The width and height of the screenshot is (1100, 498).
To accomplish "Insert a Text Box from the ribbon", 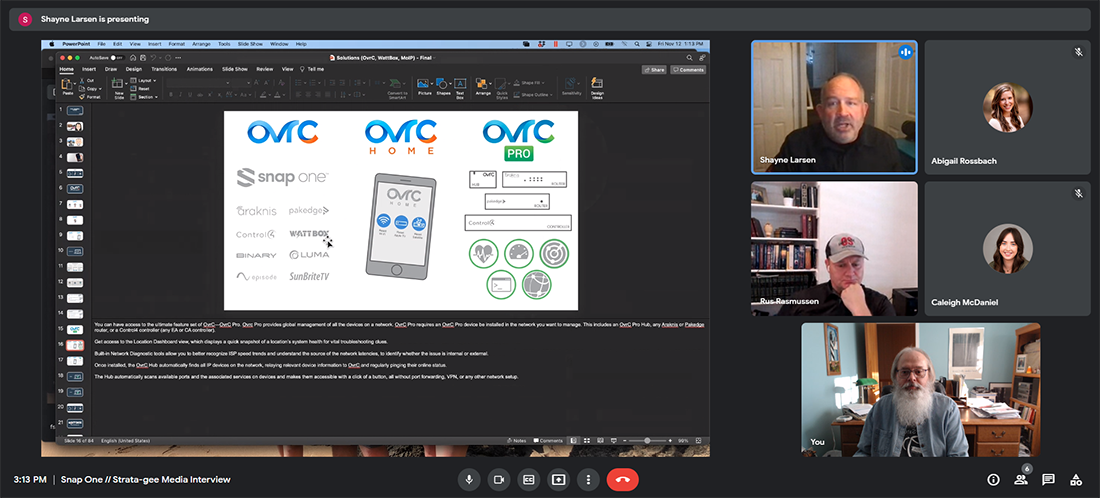I will coord(460,88).
